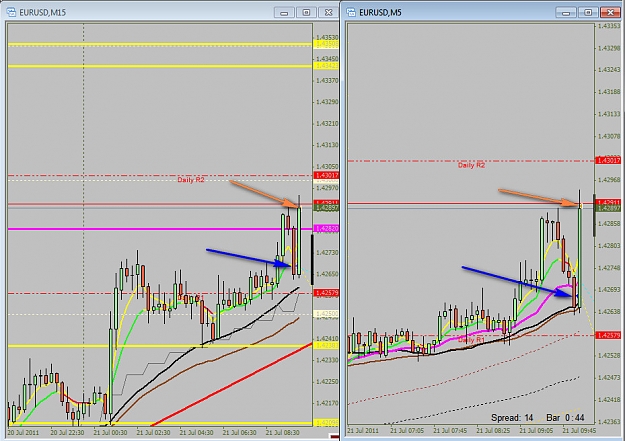
Task: Click the magenta 1.42820 price tag in M15
Action: pyautogui.click(x=326, y=228)
